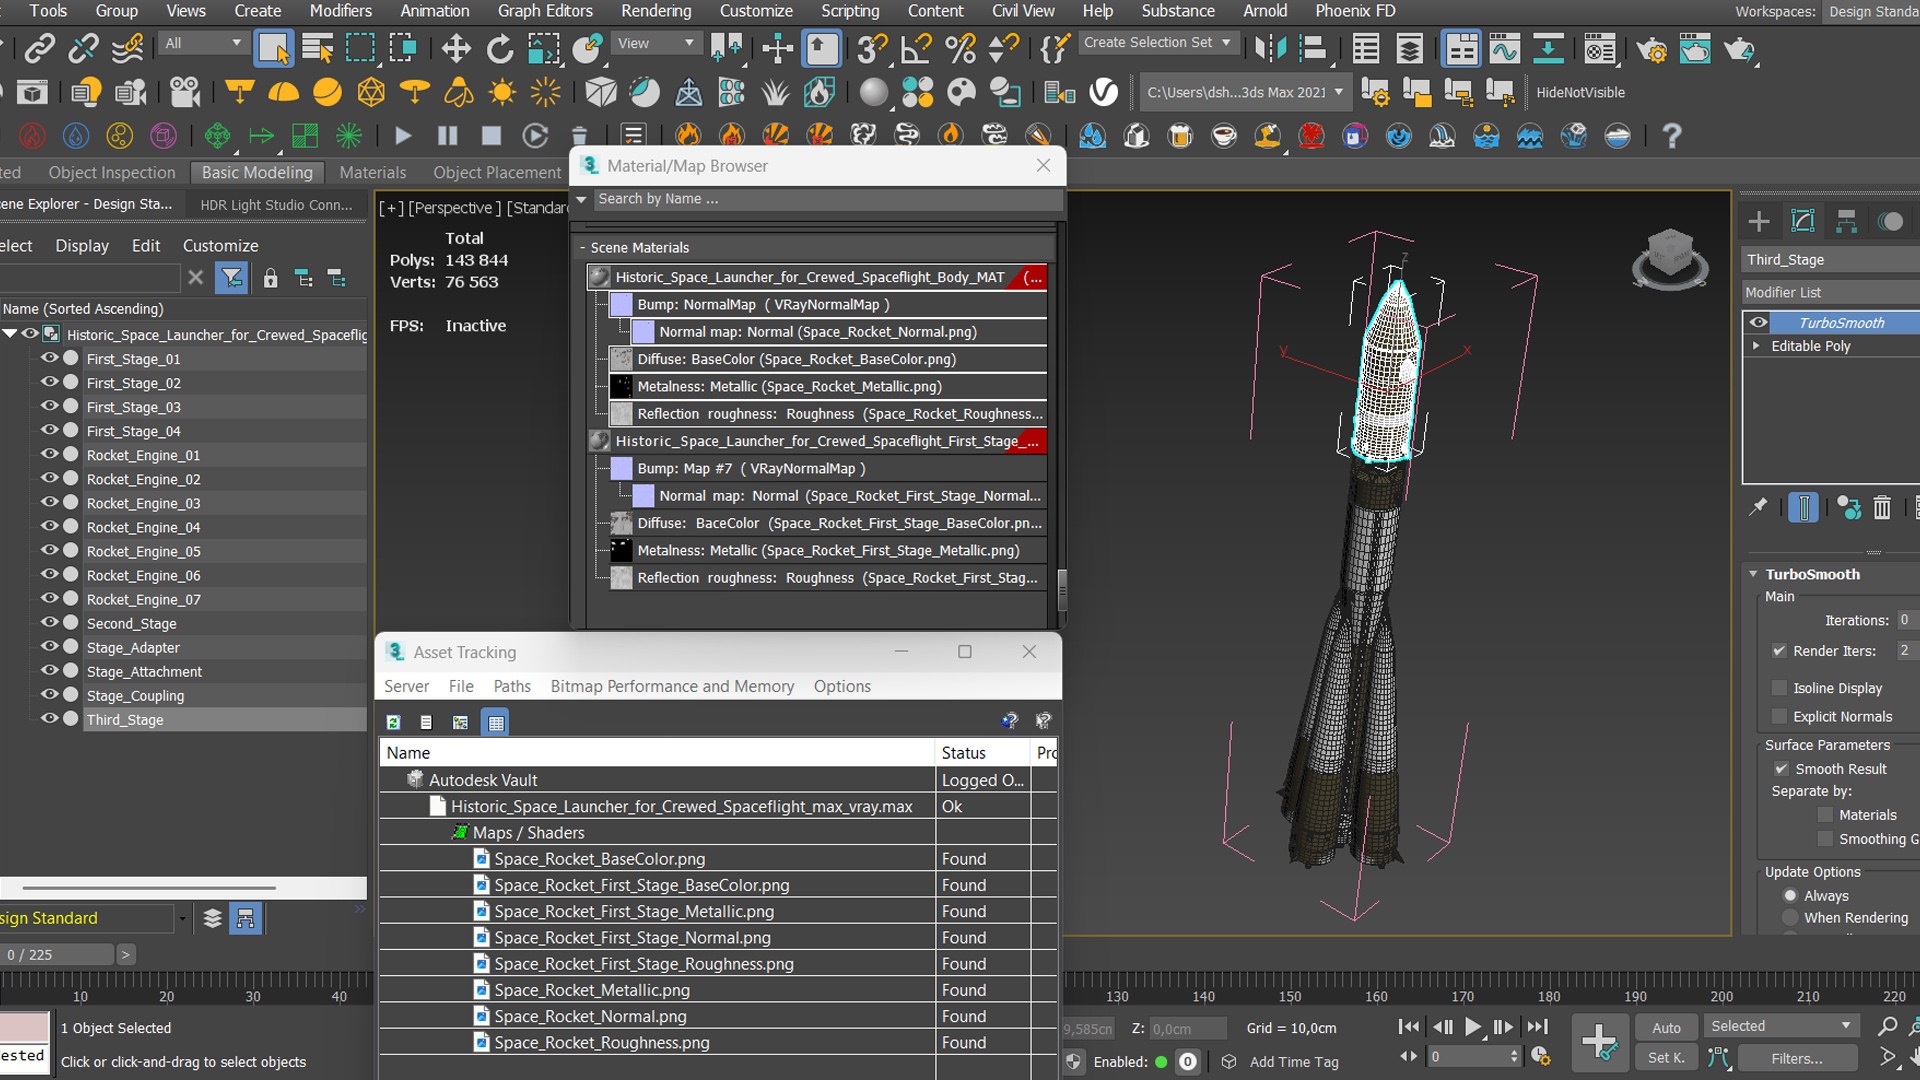Collapse the Historic_Space_Launcher scene tree root
The width and height of the screenshot is (1920, 1080).
click(x=10, y=334)
